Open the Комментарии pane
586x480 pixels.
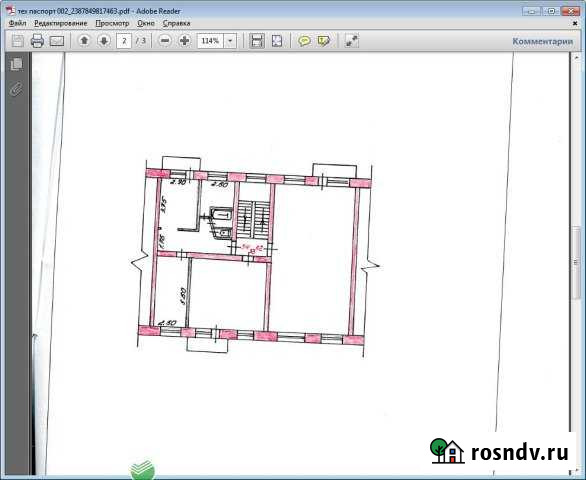point(542,41)
